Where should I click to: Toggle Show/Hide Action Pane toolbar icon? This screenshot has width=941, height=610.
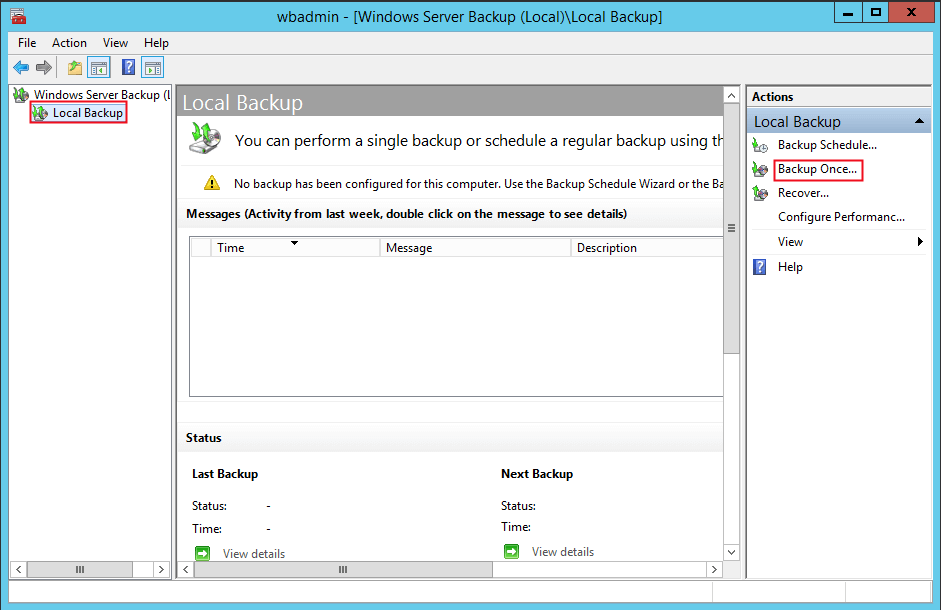(153, 67)
